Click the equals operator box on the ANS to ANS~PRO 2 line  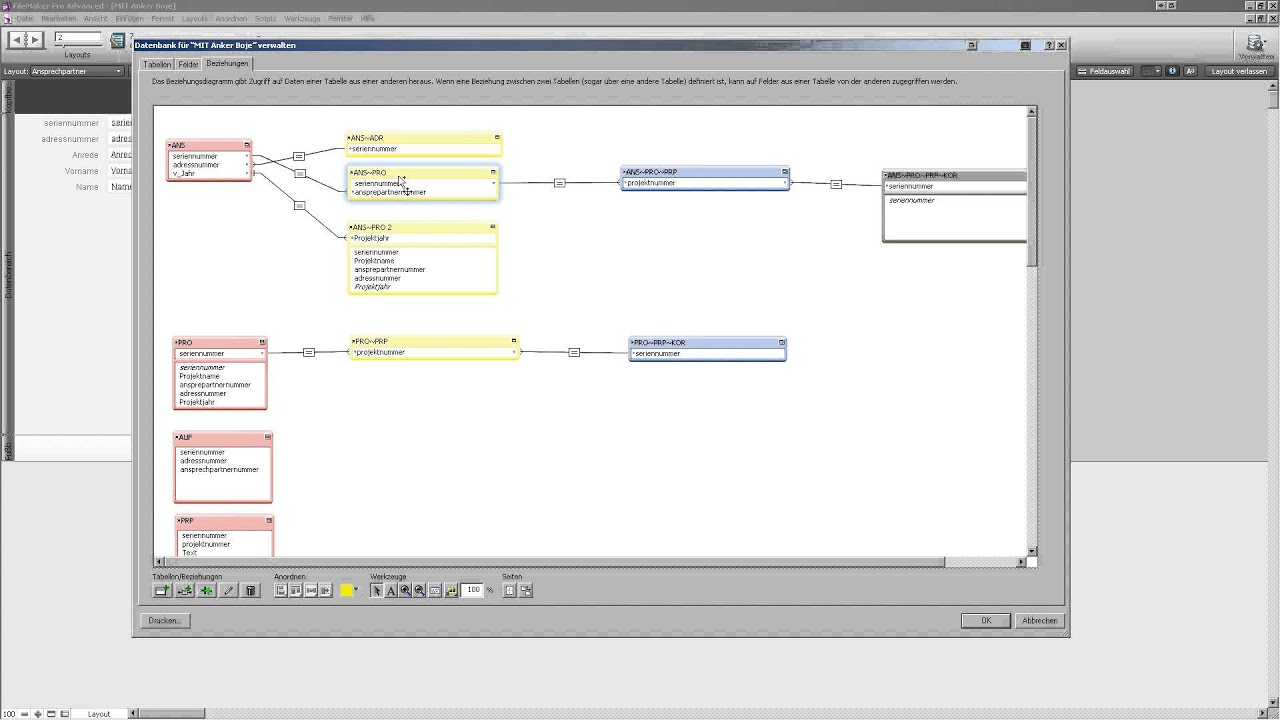[x=299, y=205]
